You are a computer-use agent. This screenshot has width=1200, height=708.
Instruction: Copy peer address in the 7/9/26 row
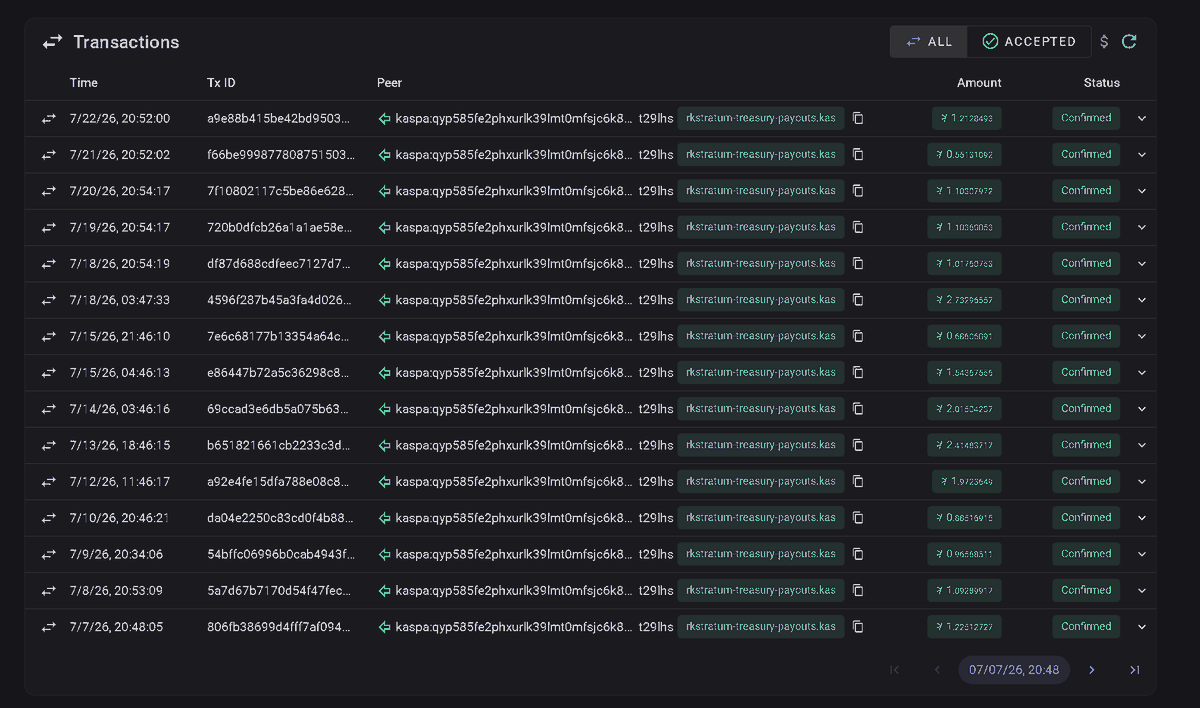pyautogui.click(x=858, y=554)
